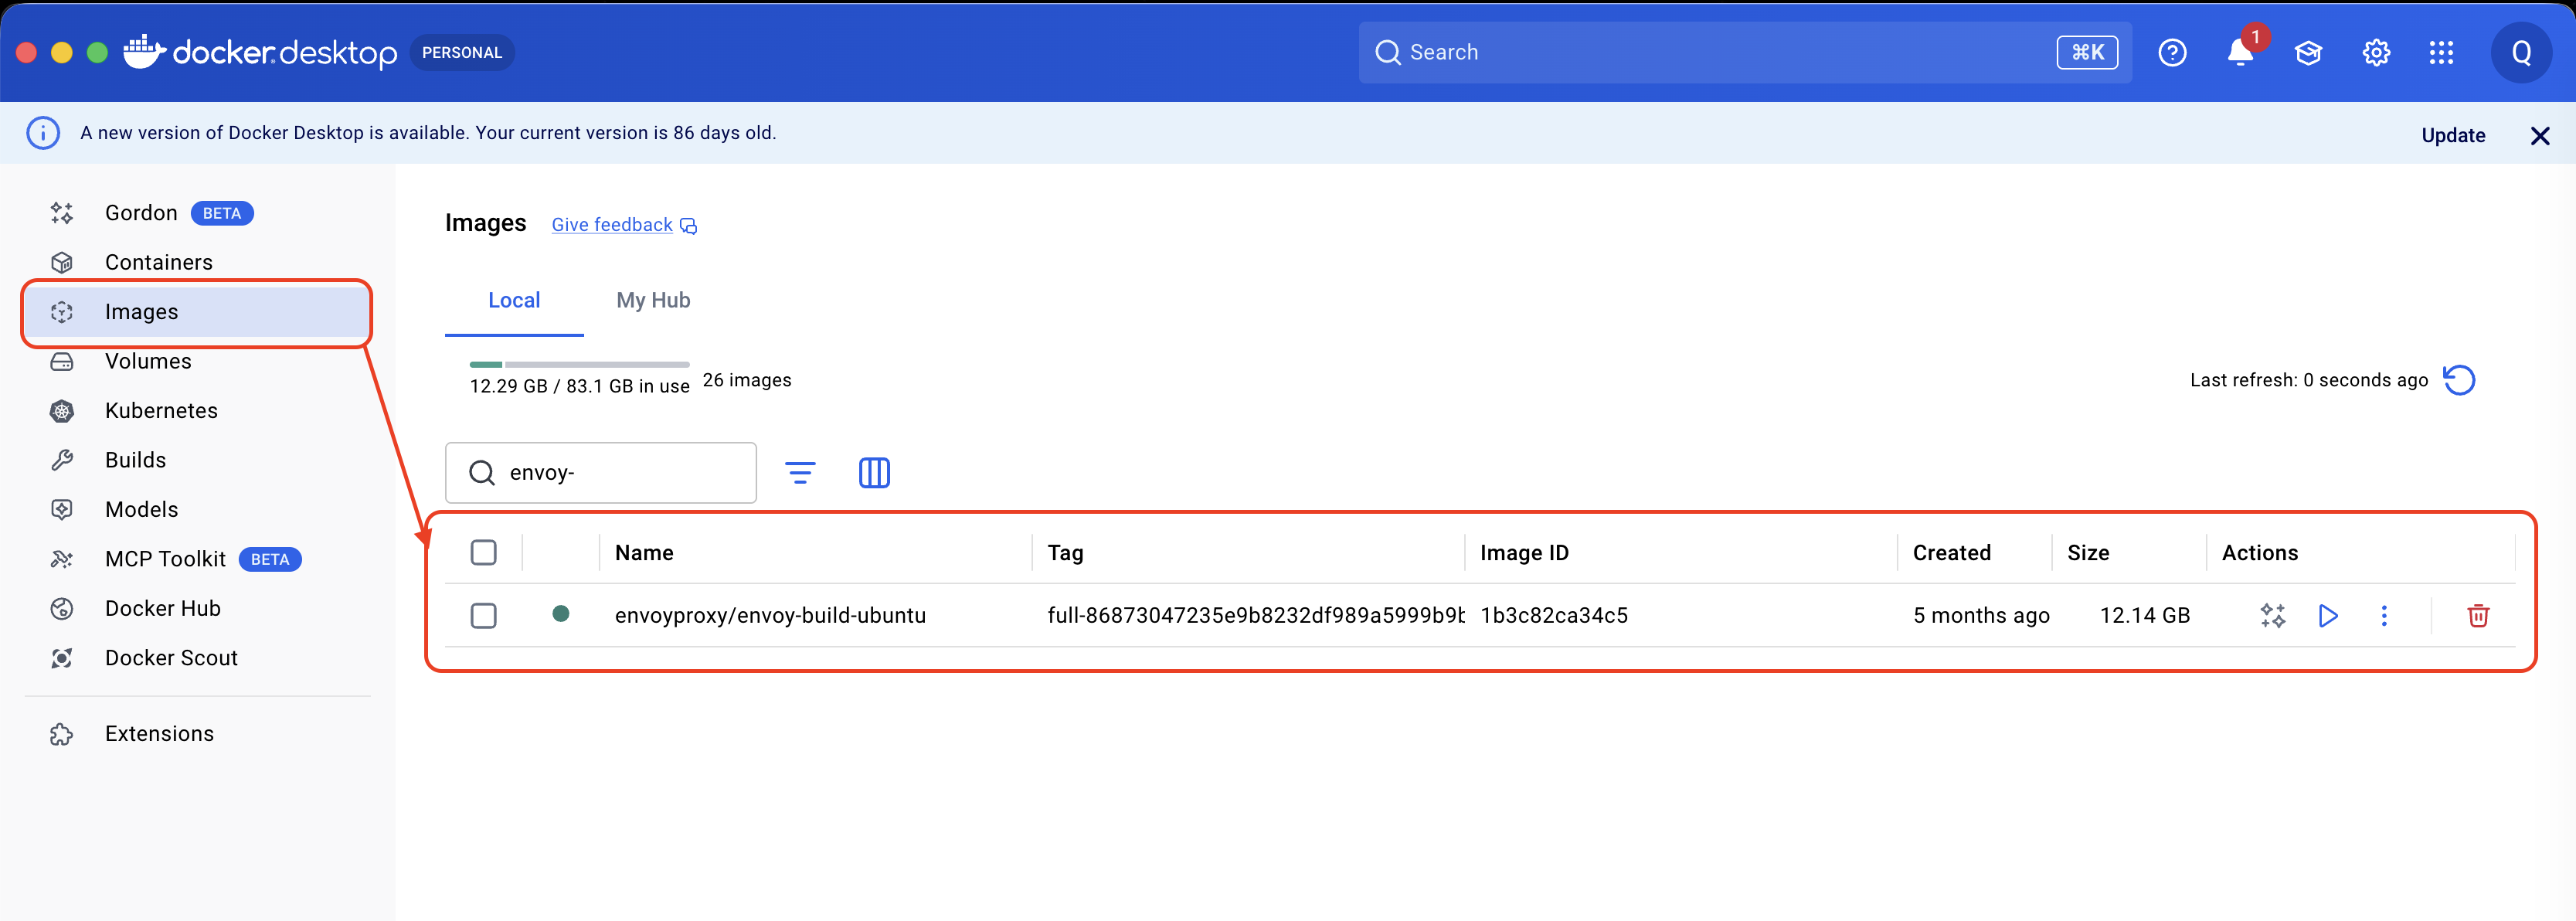Click the tag full-86873047235e9b8232df989a5999b9b
The image size is (2576, 921).
coord(1255,616)
